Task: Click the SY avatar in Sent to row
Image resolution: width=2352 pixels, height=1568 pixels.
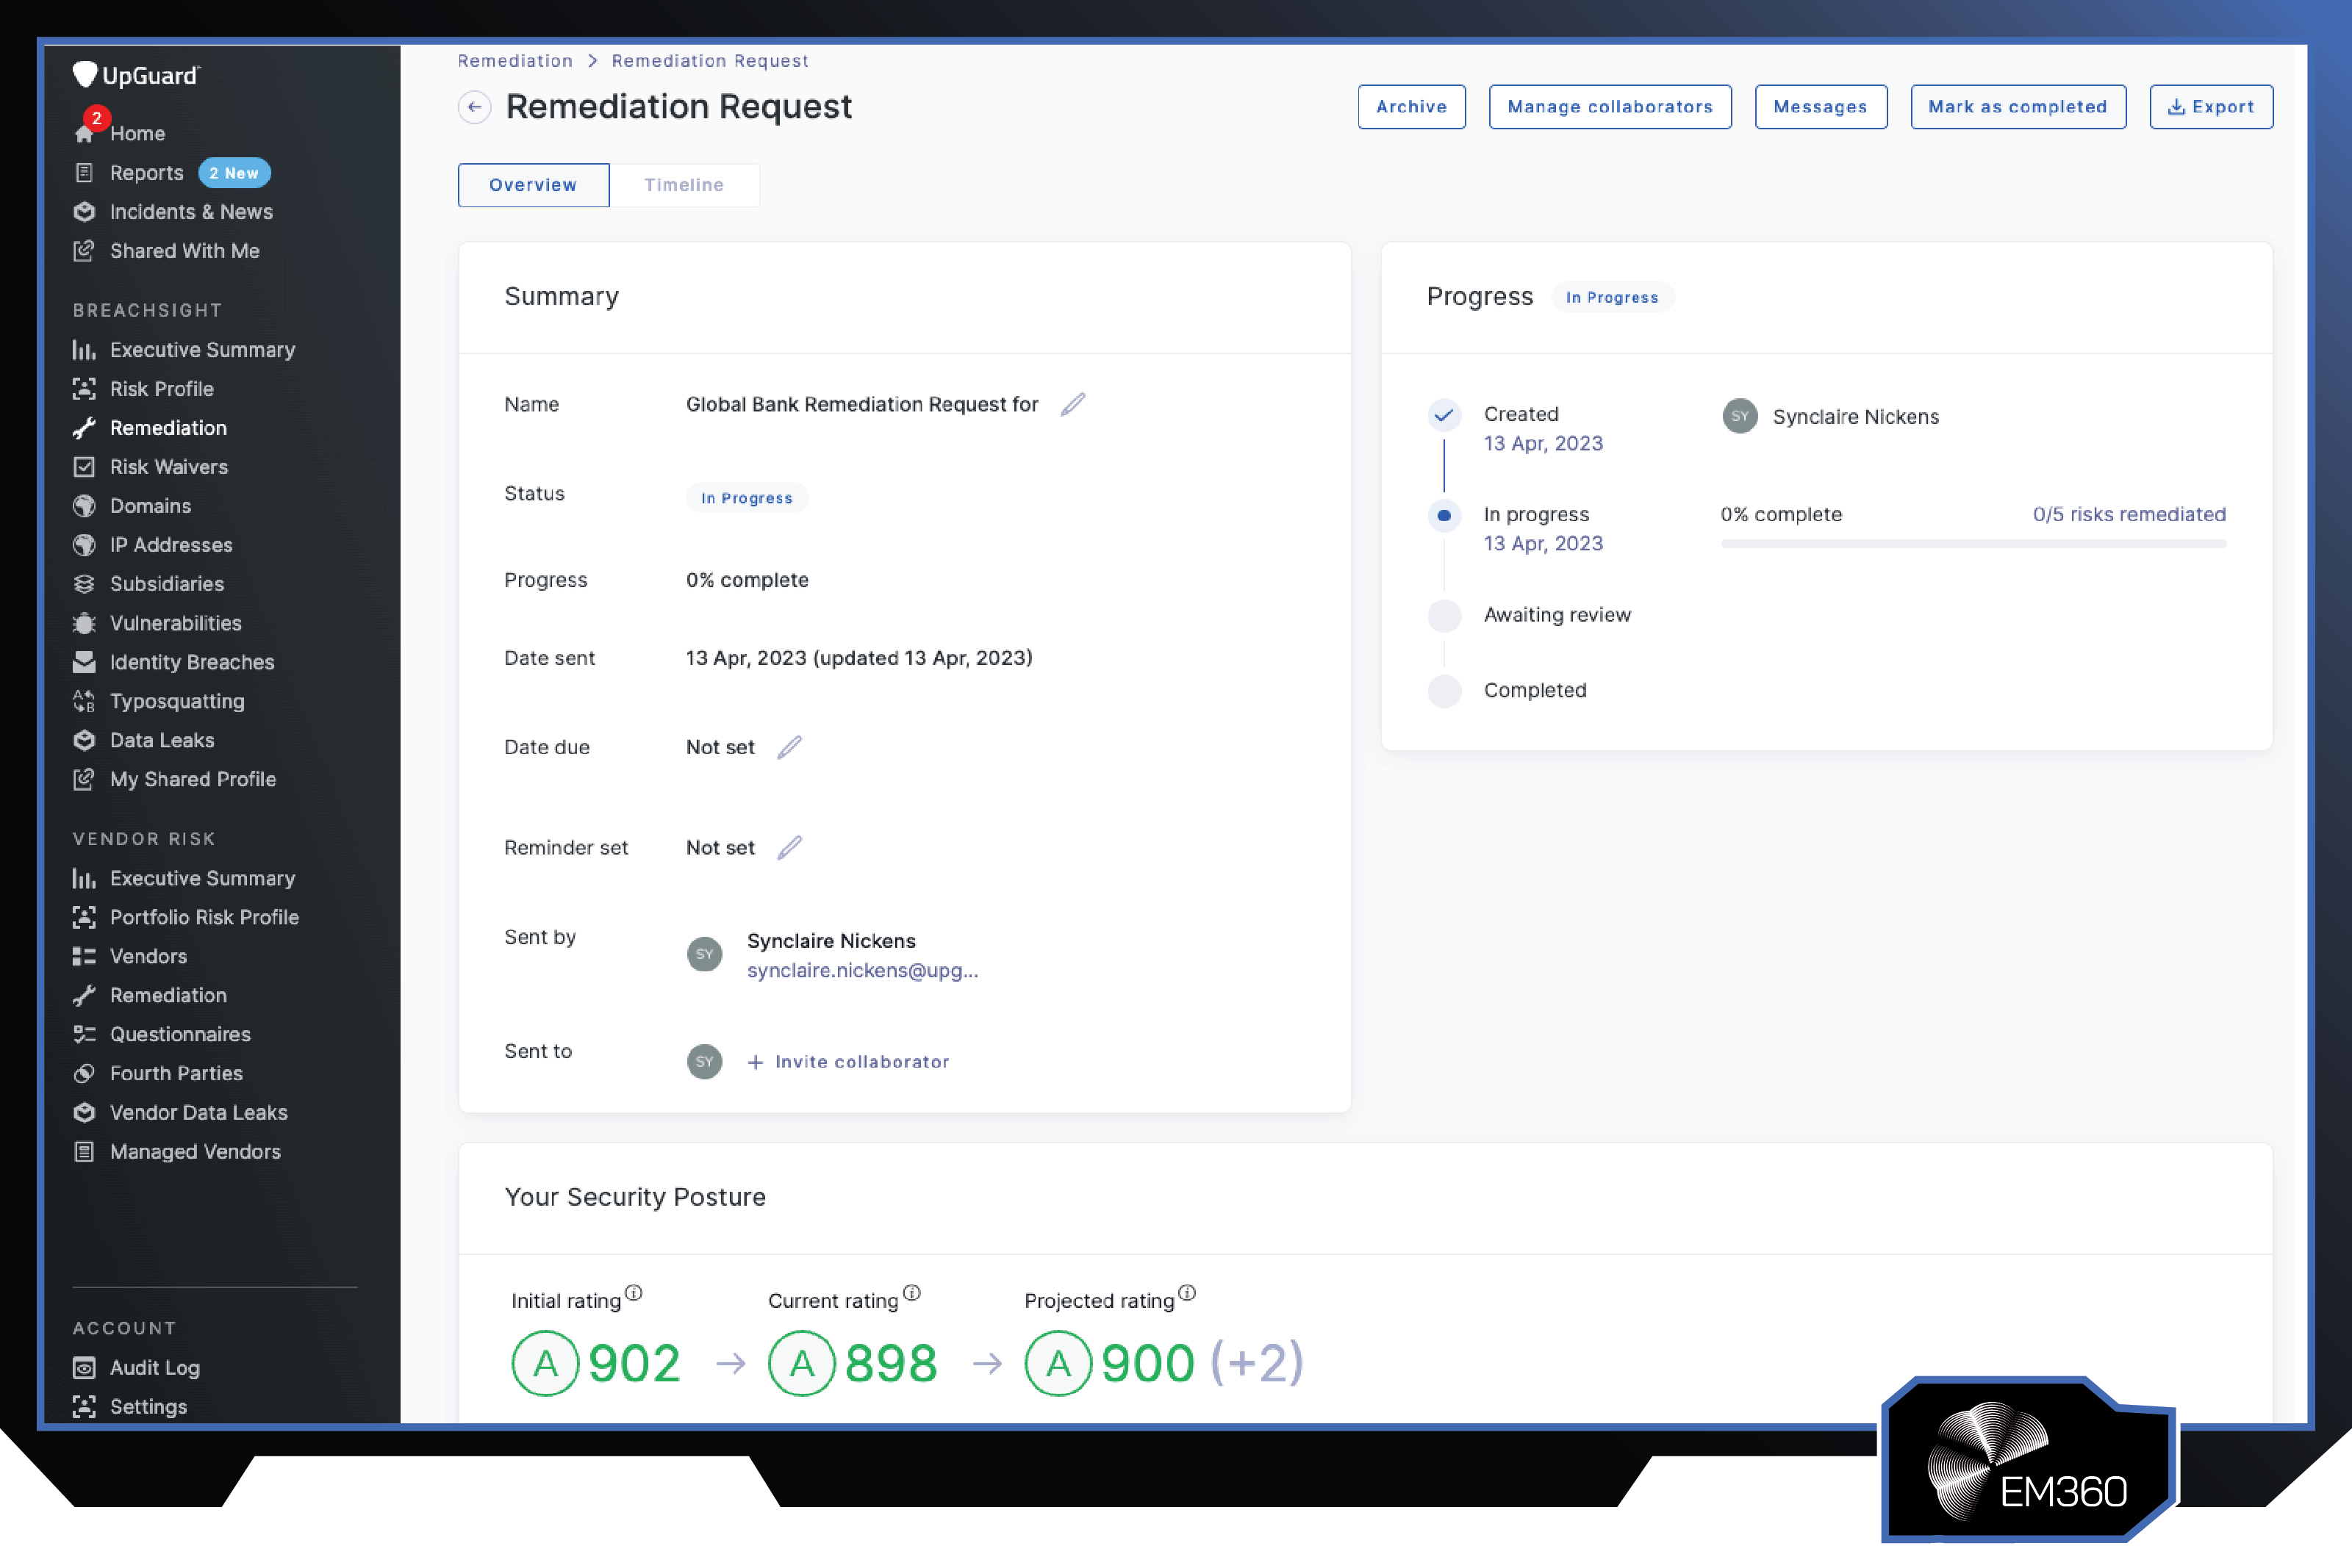Action: click(704, 1061)
